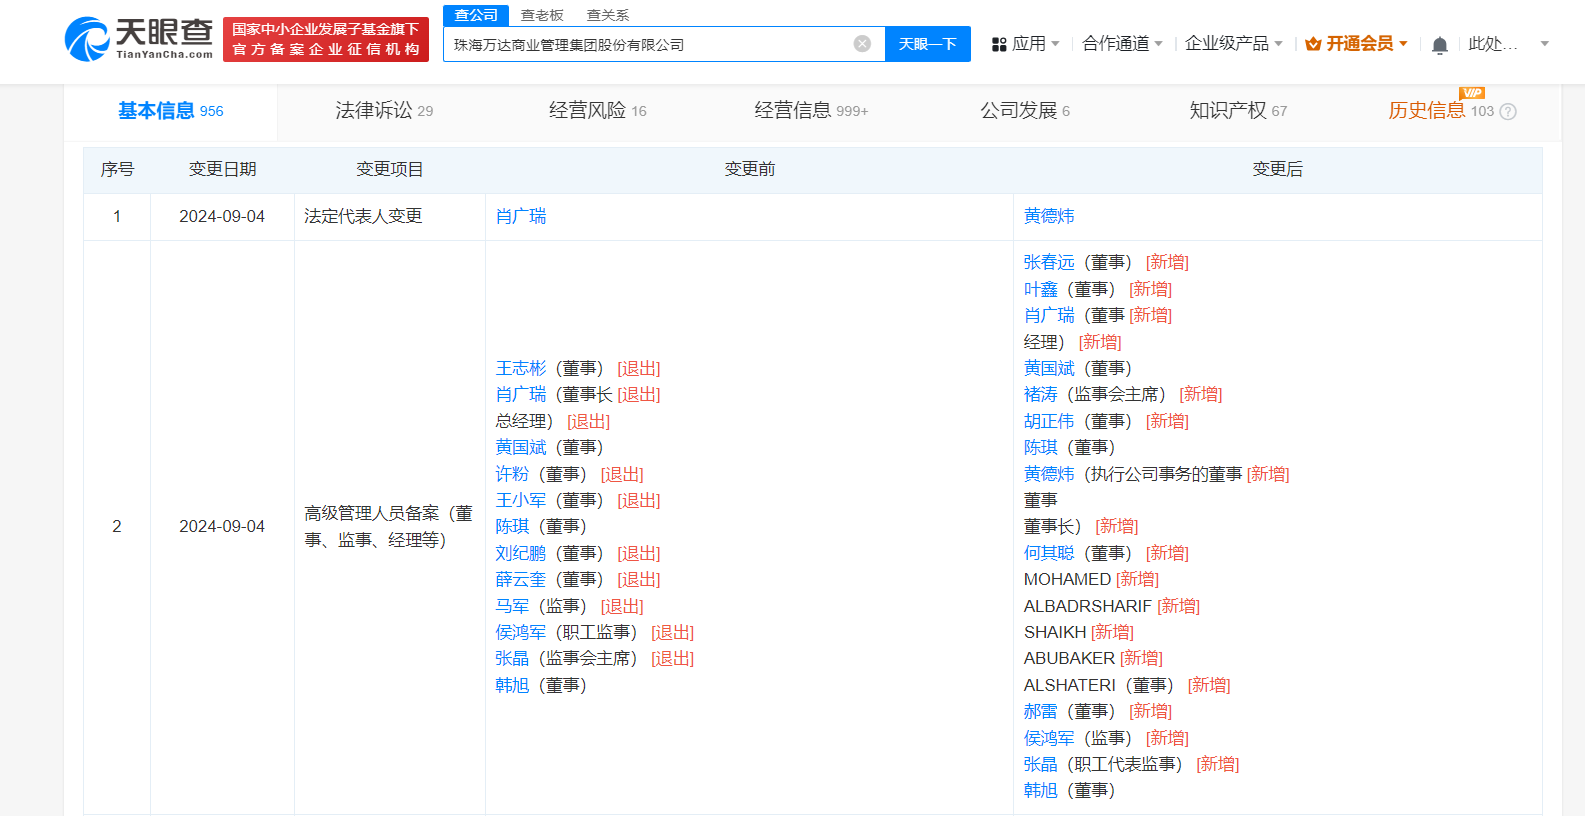
Task: Open the 王志彬 person link
Action: tap(521, 368)
